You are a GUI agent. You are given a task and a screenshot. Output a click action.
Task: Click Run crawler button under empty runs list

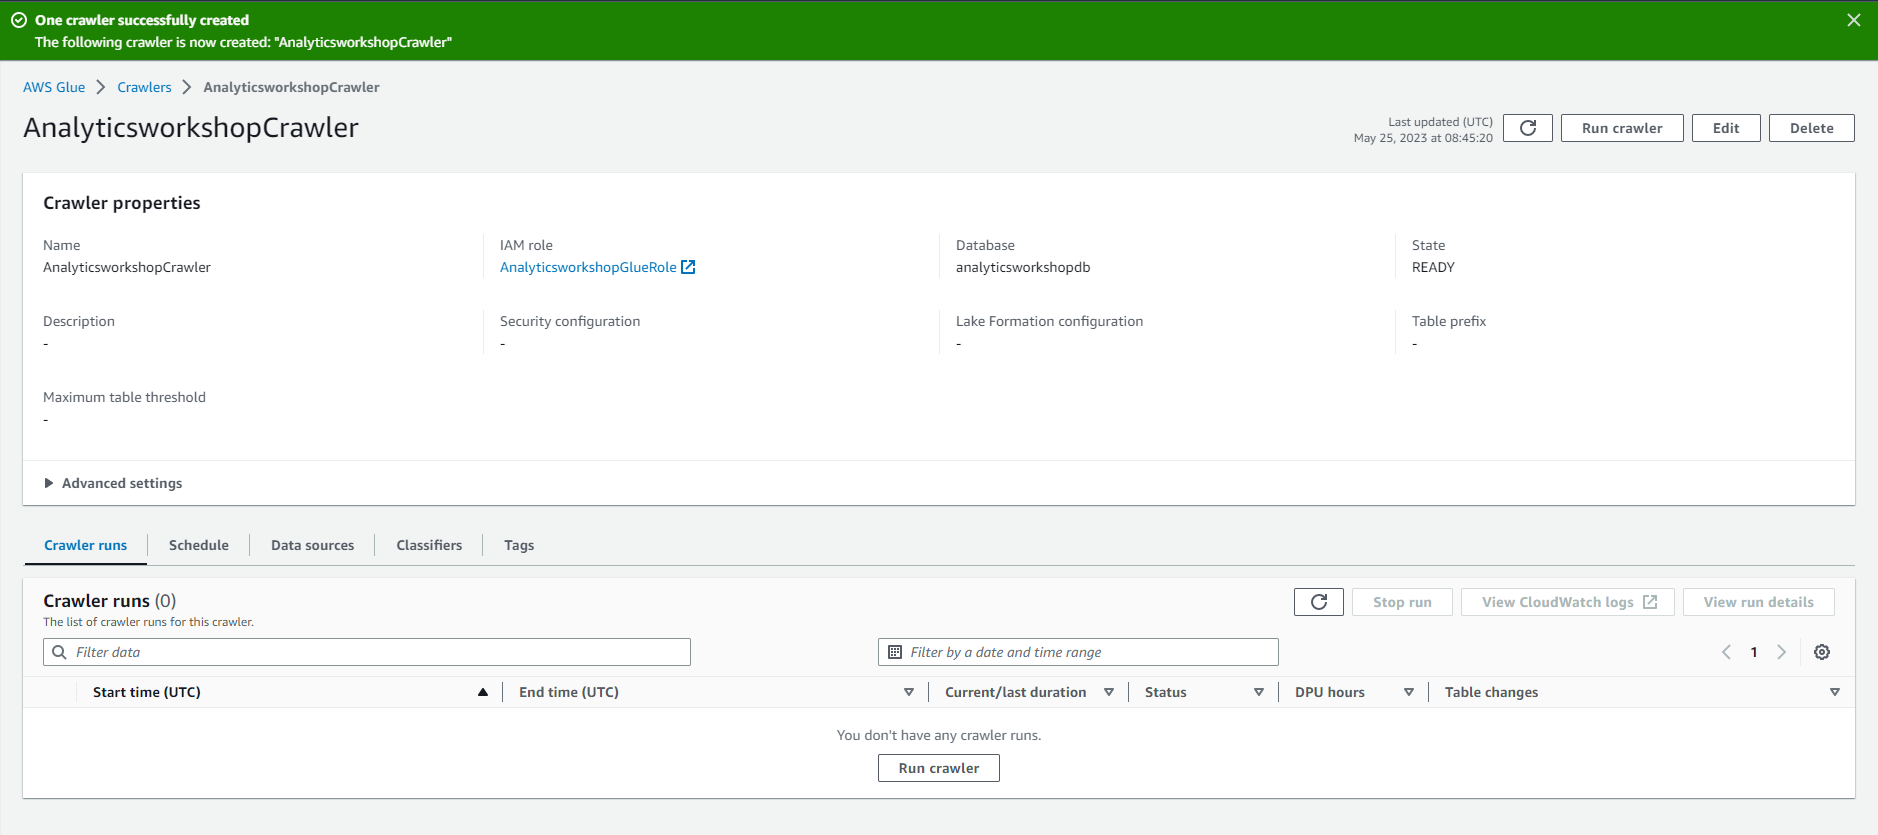click(x=939, y=768)
